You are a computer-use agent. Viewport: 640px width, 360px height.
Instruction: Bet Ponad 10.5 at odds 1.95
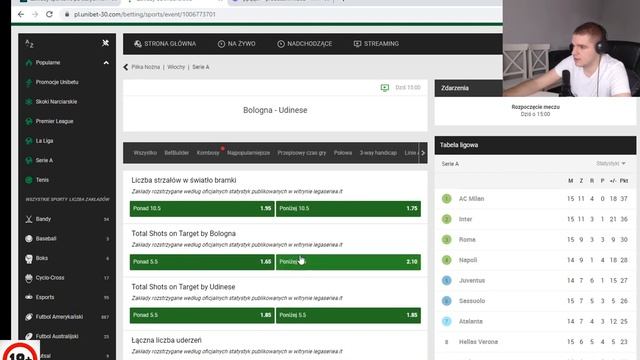click(202, 209)
